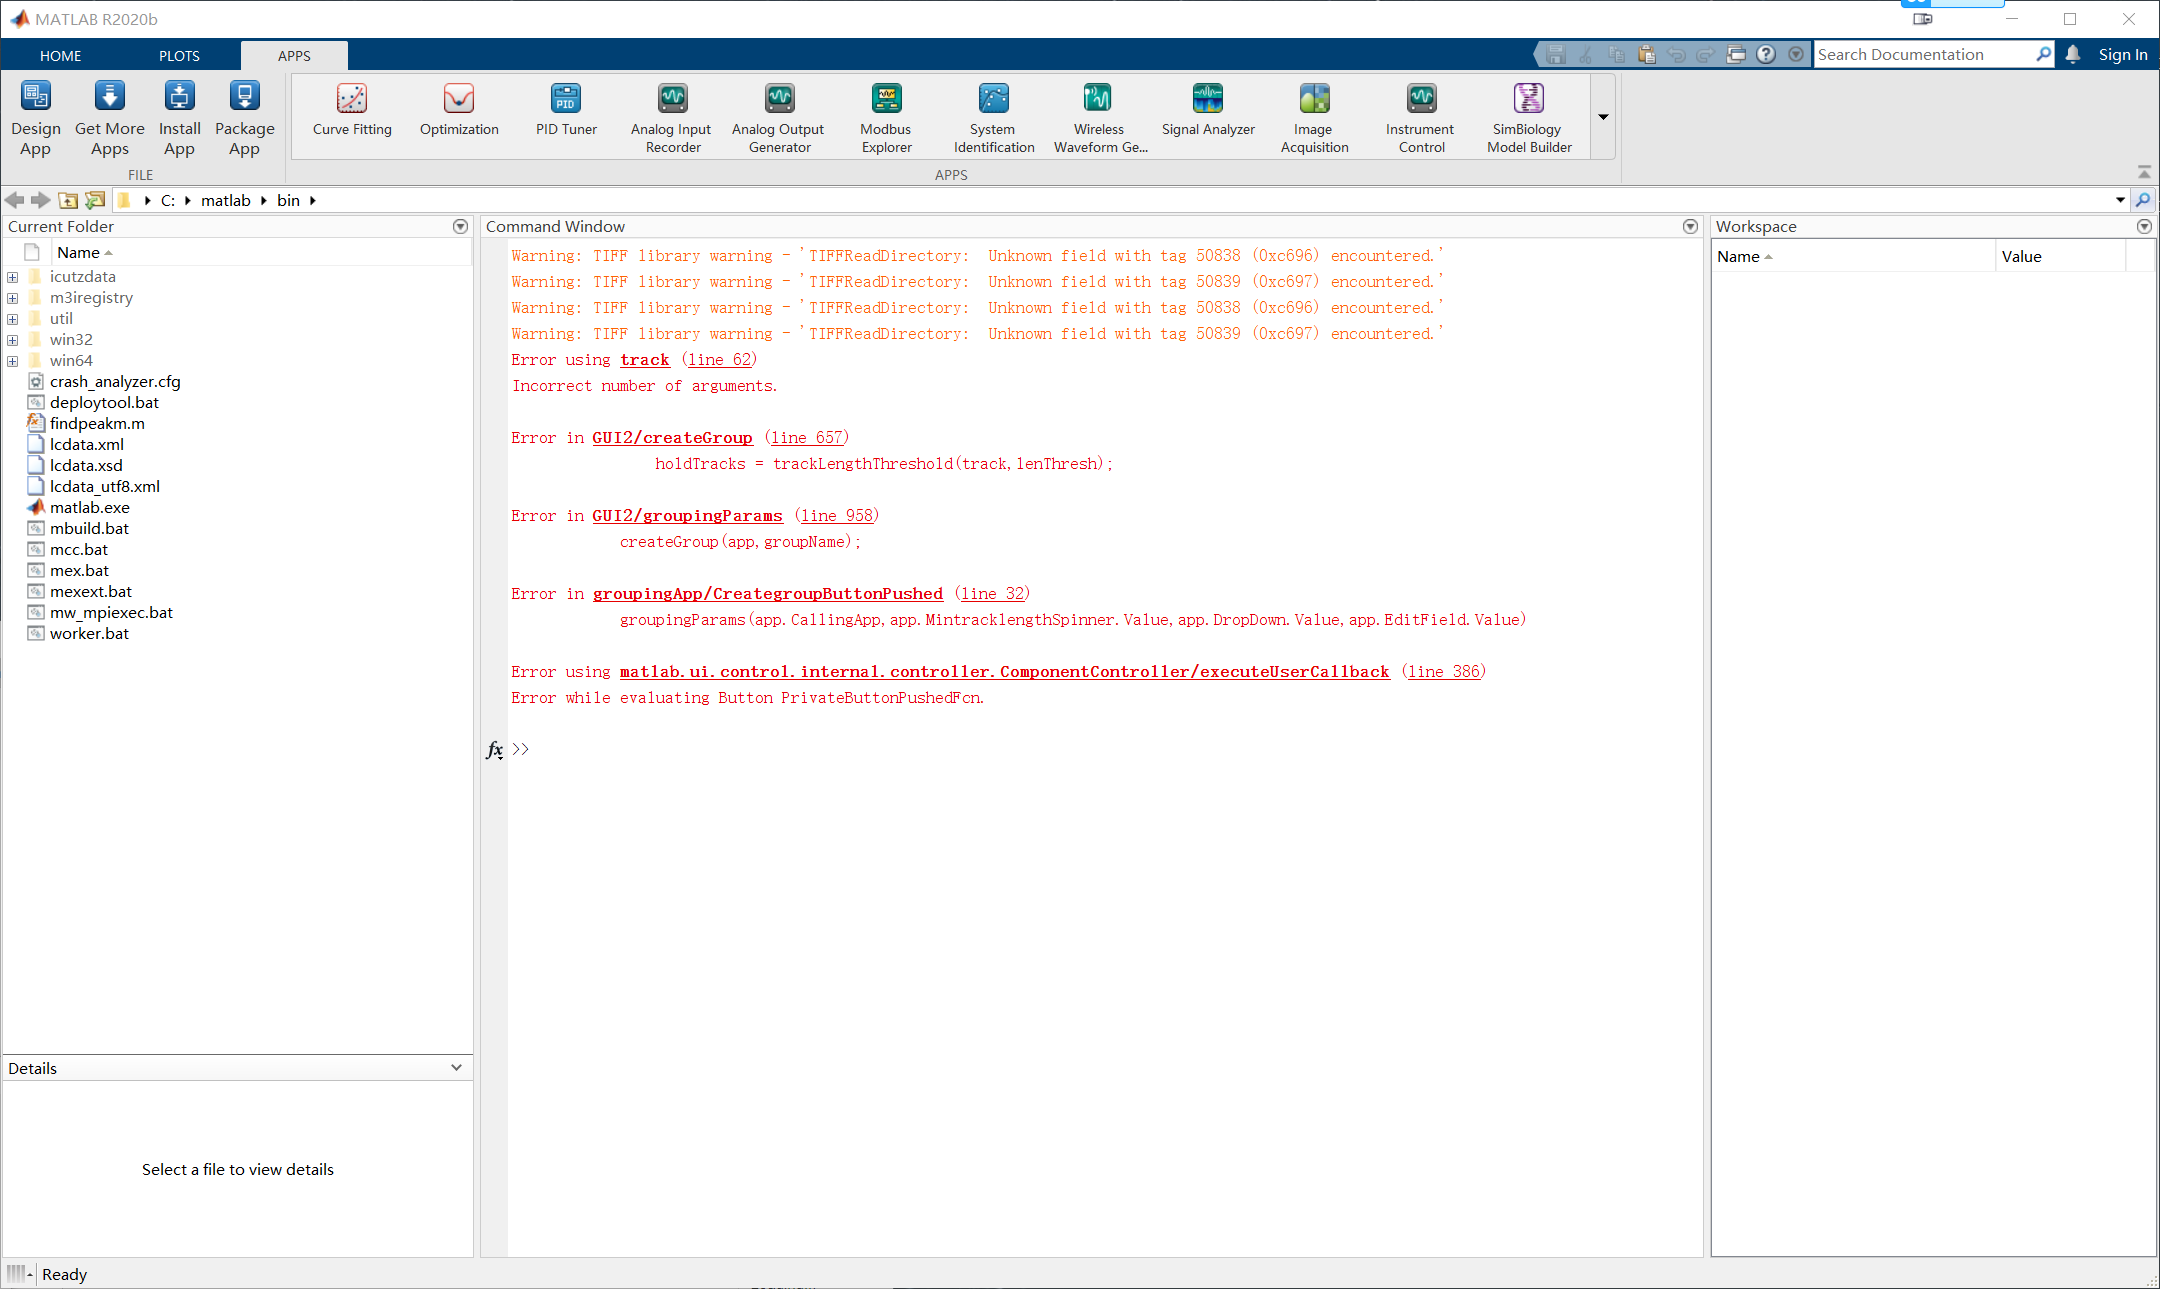Open the apps gallery overflow arrow
This screenshot has width=2160, height=1289.
tap(1602, 117)
